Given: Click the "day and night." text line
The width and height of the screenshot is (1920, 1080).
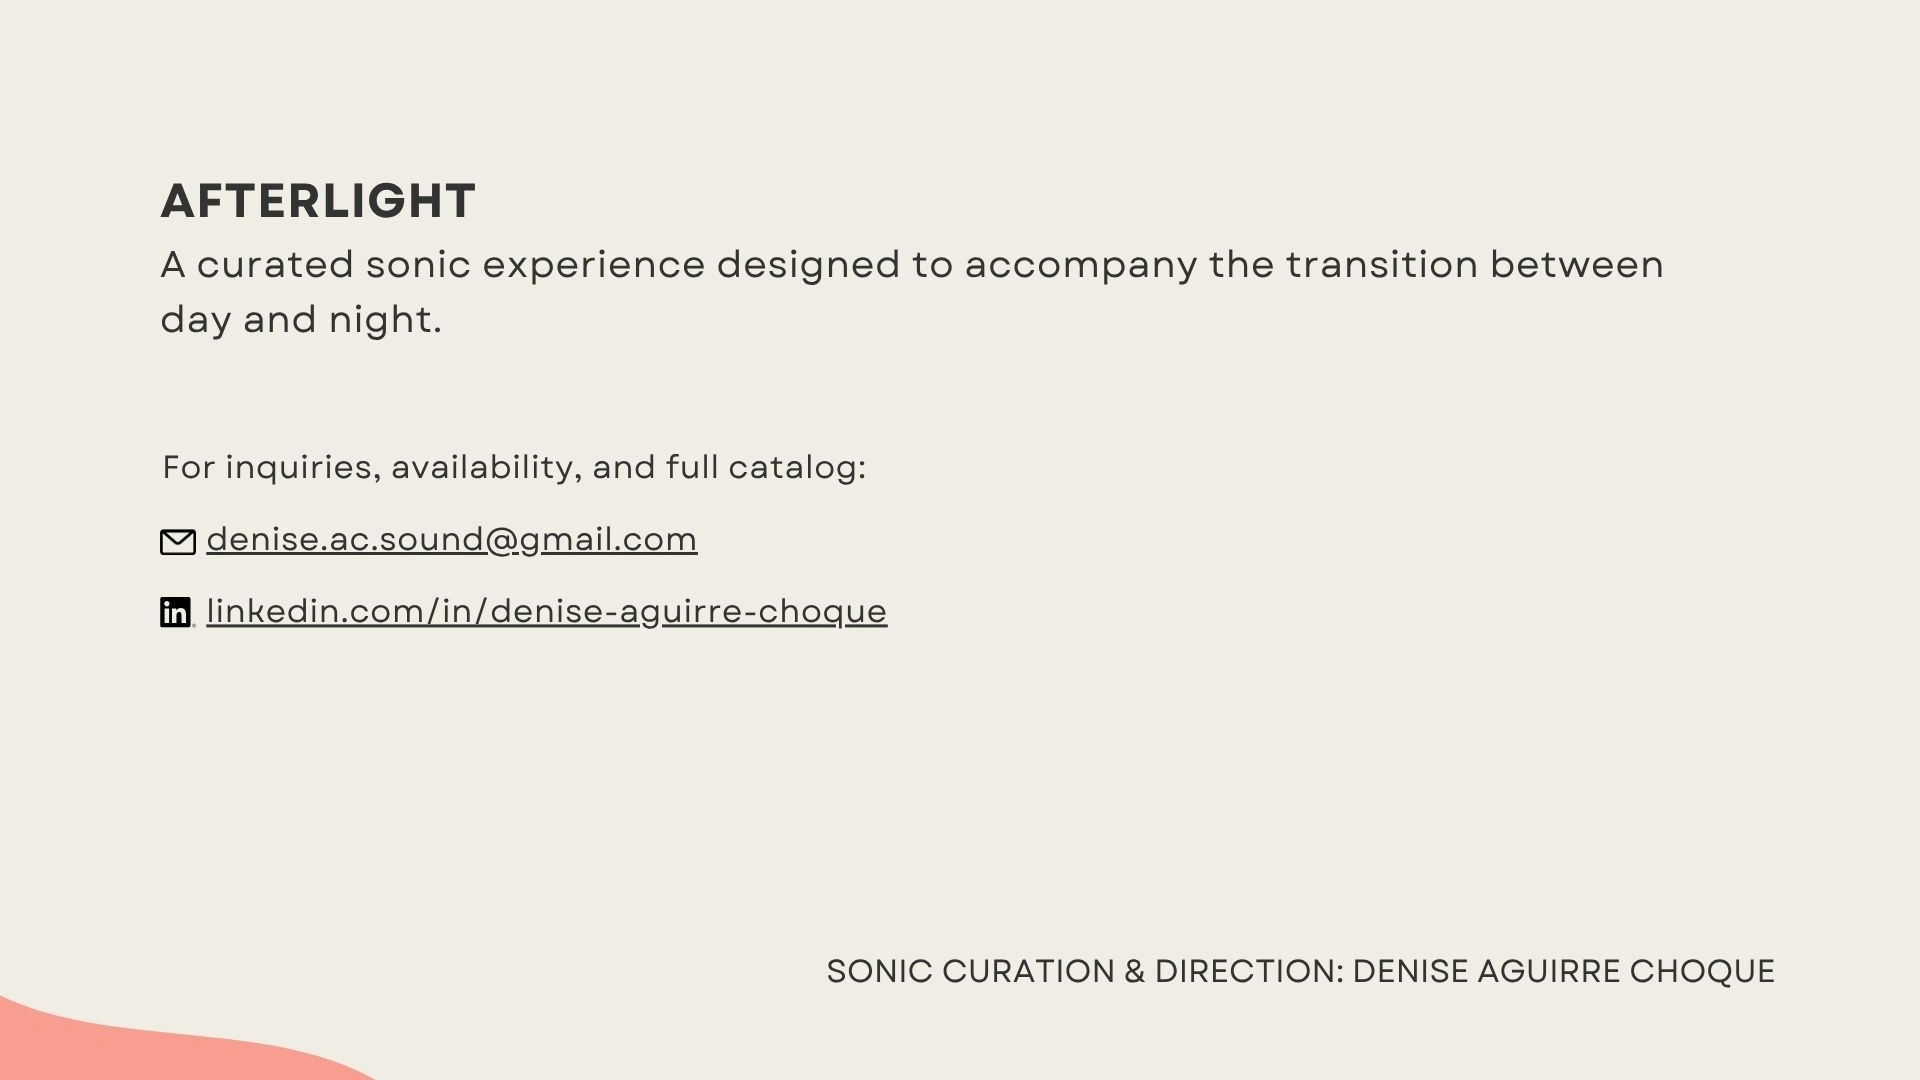Looking at the screenshot, I should click(x=301, y=320).
